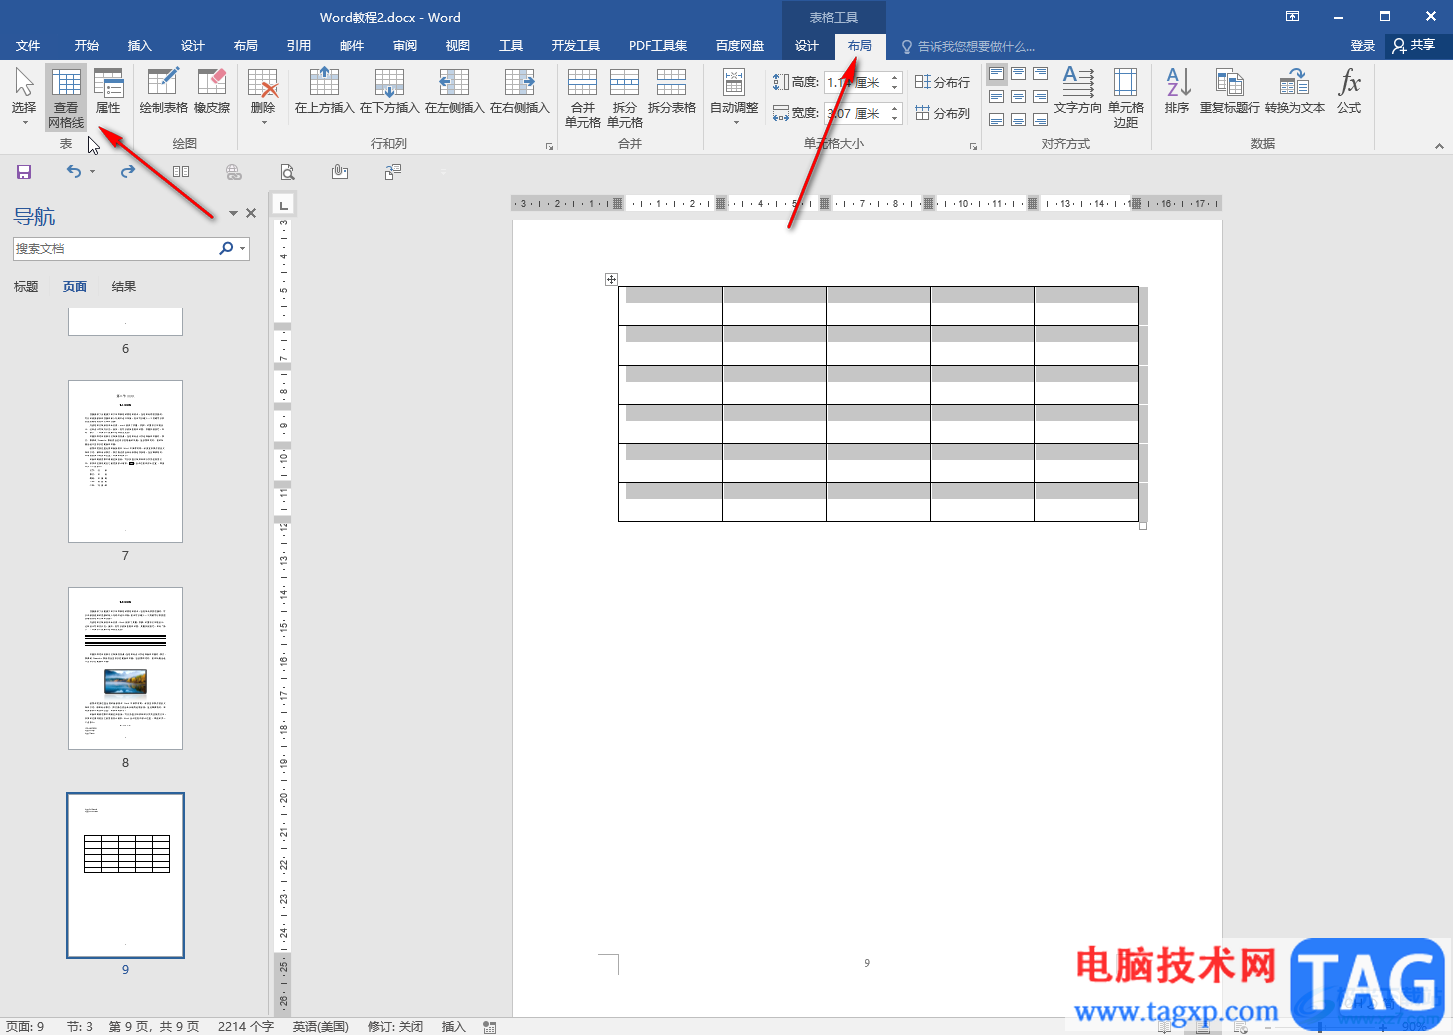Select middle-center cell alignment
1453x1035 pixels.
point(1018,97)
